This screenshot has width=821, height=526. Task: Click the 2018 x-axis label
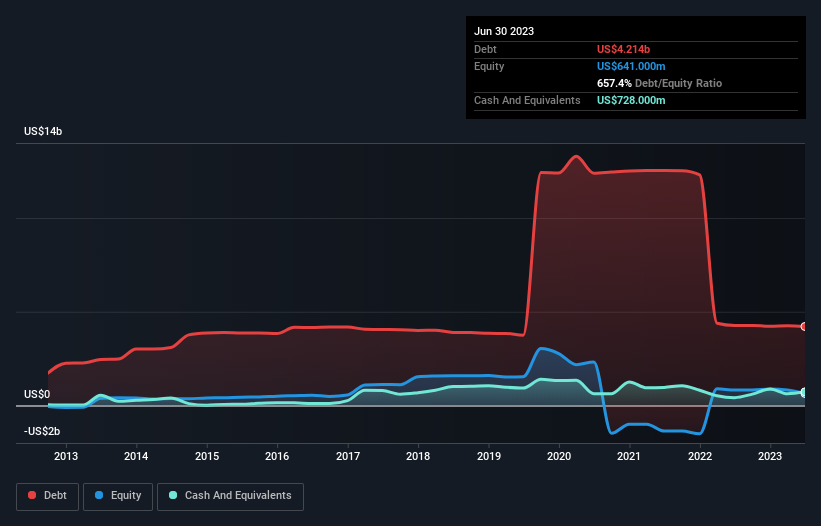(x=418, y=456)
